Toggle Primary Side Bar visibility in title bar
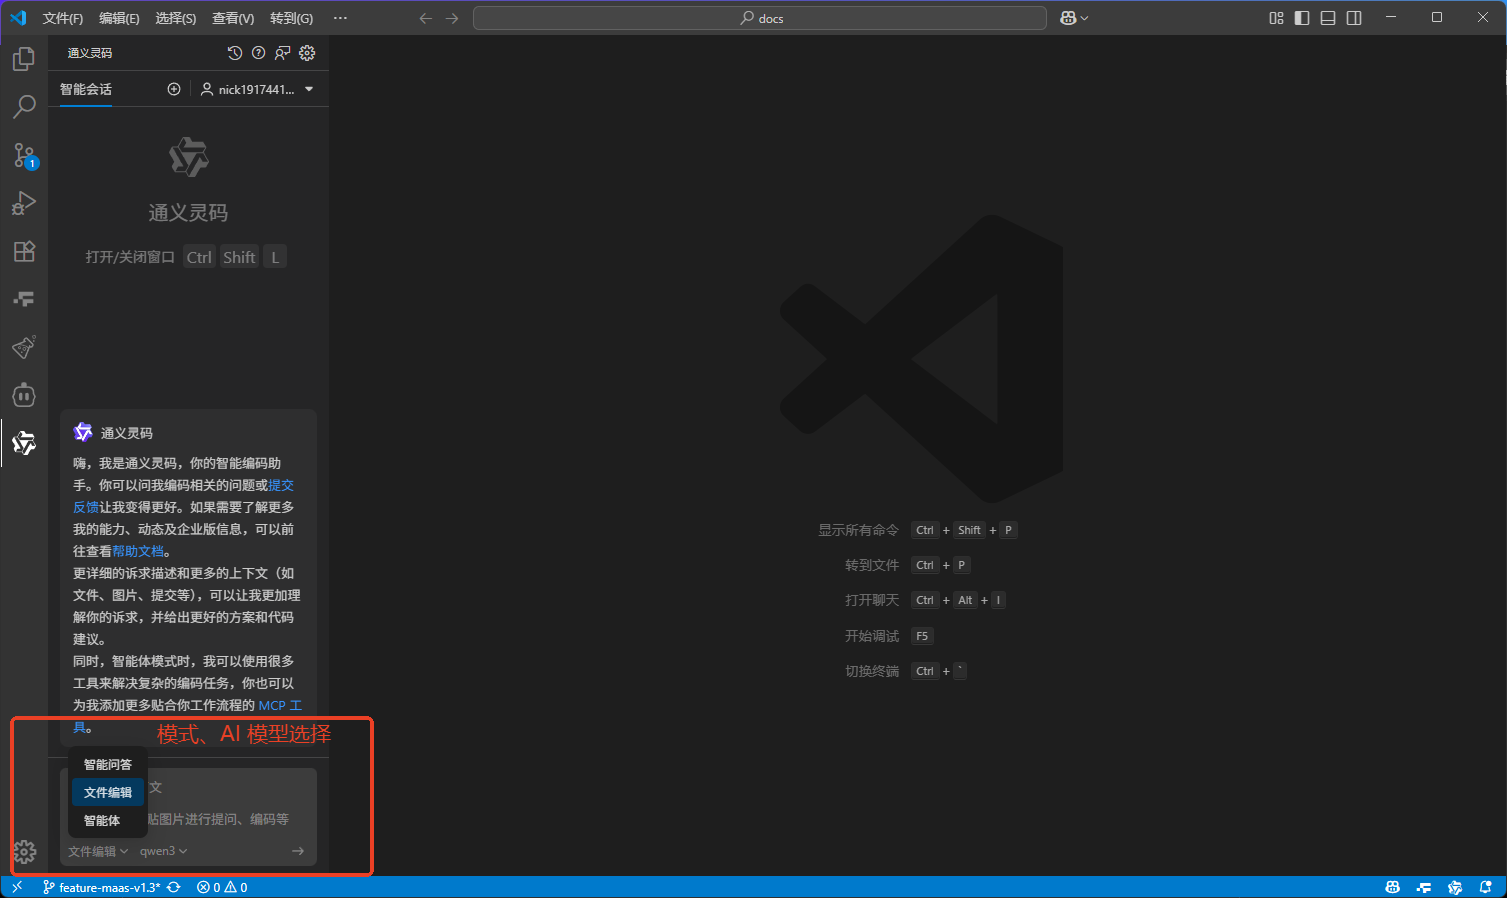Viewport: 1507px width, 898px height. tap(1302, 18)
